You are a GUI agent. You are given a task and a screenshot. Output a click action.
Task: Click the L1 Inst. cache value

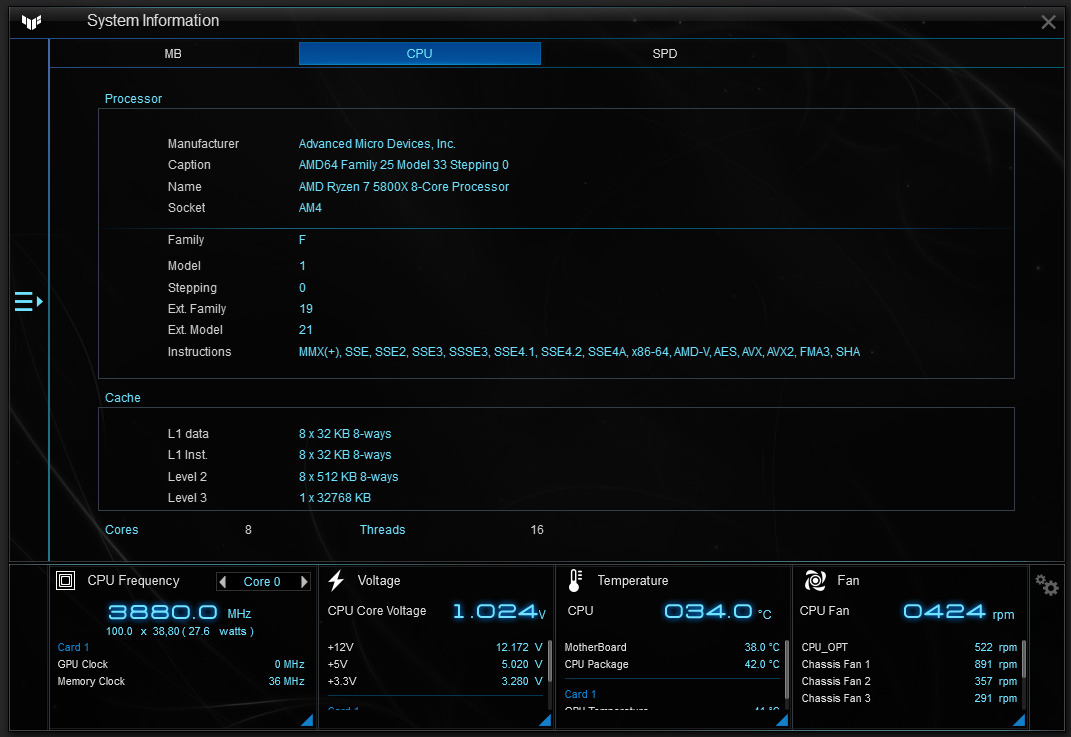pyautogui.click(x=345, y=455)
